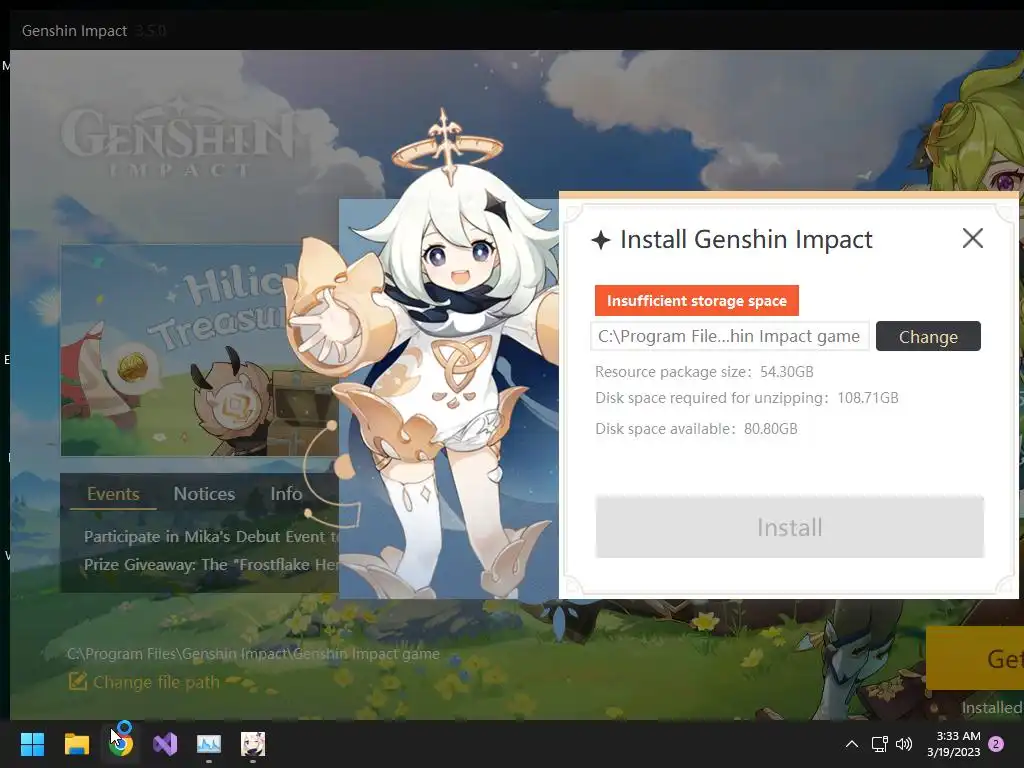The width and height of the screenshot is (1024, 768).
Task: Open Google Chrome from the taskbar
Action: (121, 744)
